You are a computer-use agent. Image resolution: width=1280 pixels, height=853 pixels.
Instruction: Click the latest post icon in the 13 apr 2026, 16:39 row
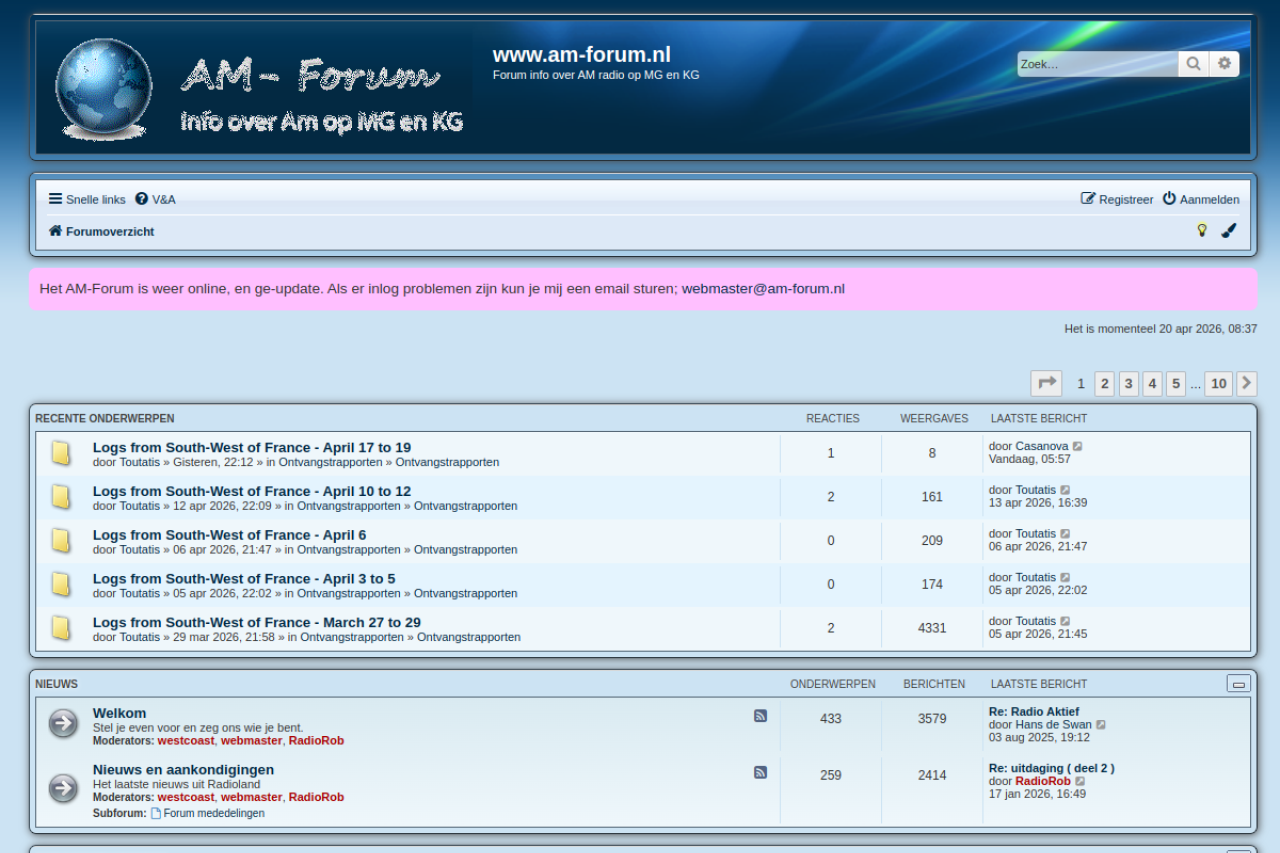1065,490
